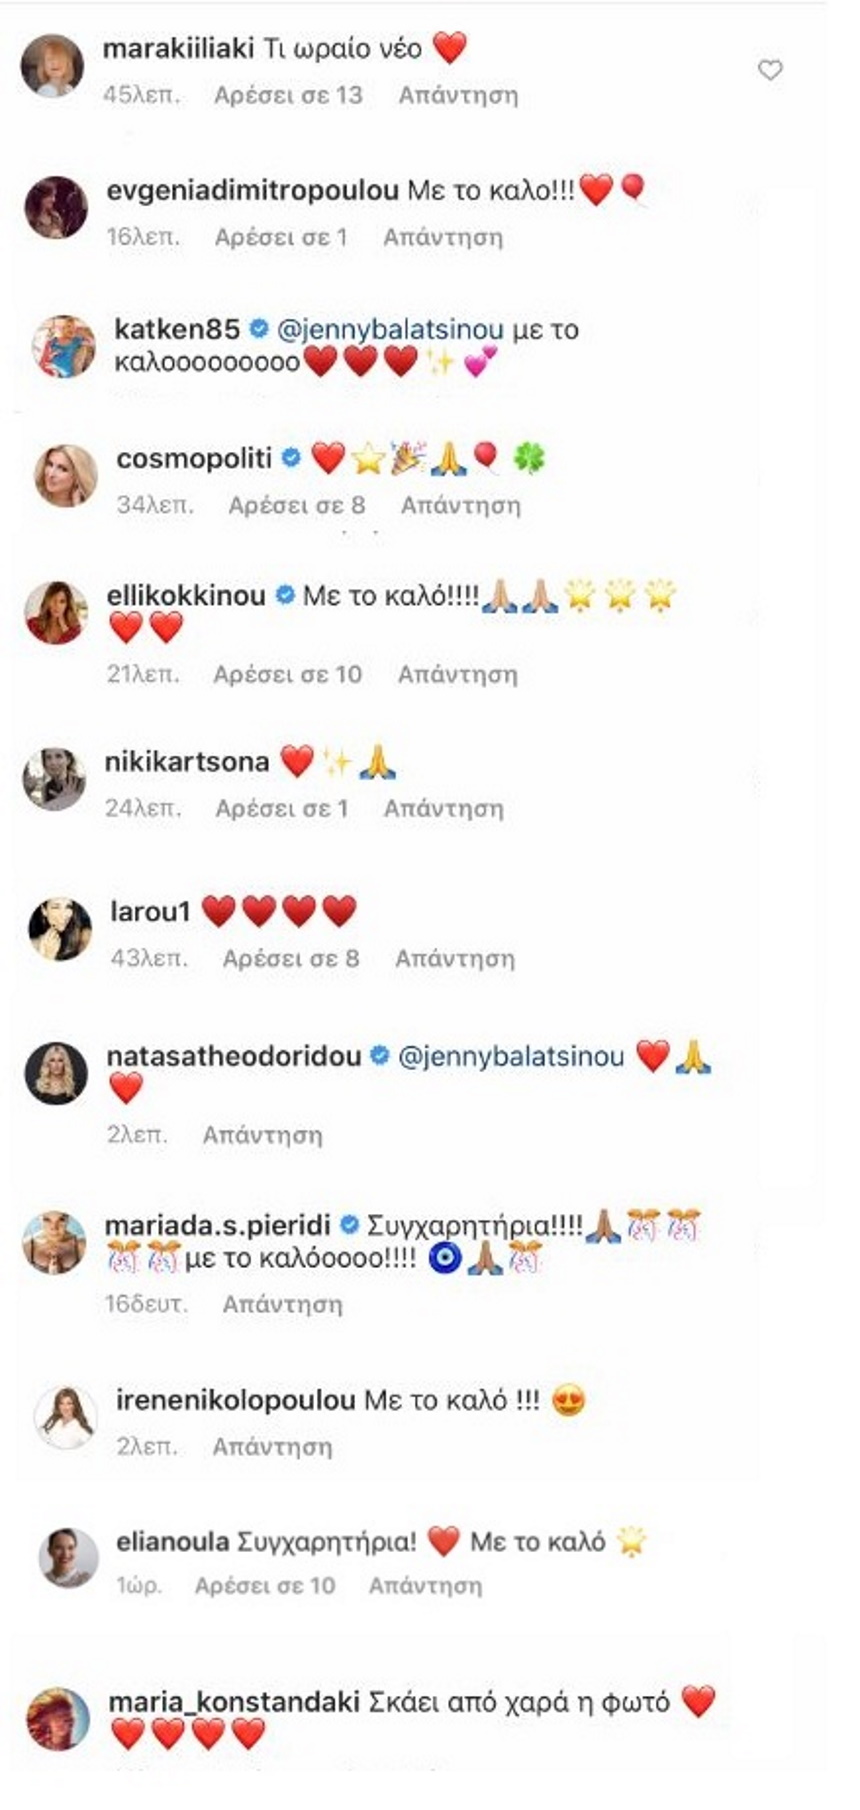This screenshot has width=860, height=1810.
Task: Reply to ellikokkinou's comment
Action: pos(458,674)
